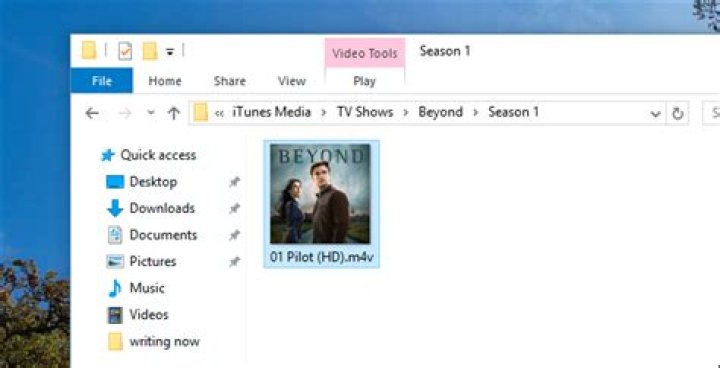Open Pictures in Quick access

(153, 261)
